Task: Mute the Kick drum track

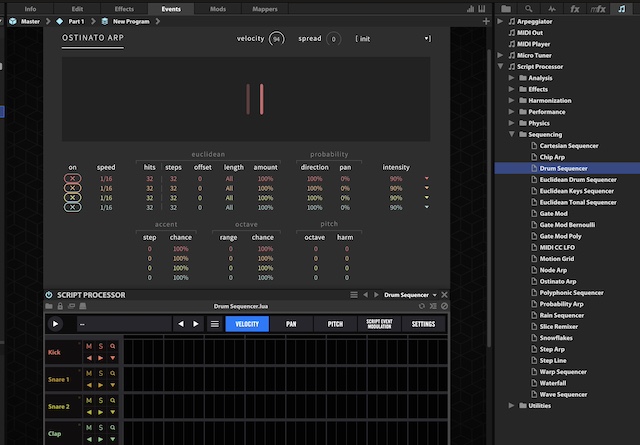Action: coord(88,346)
